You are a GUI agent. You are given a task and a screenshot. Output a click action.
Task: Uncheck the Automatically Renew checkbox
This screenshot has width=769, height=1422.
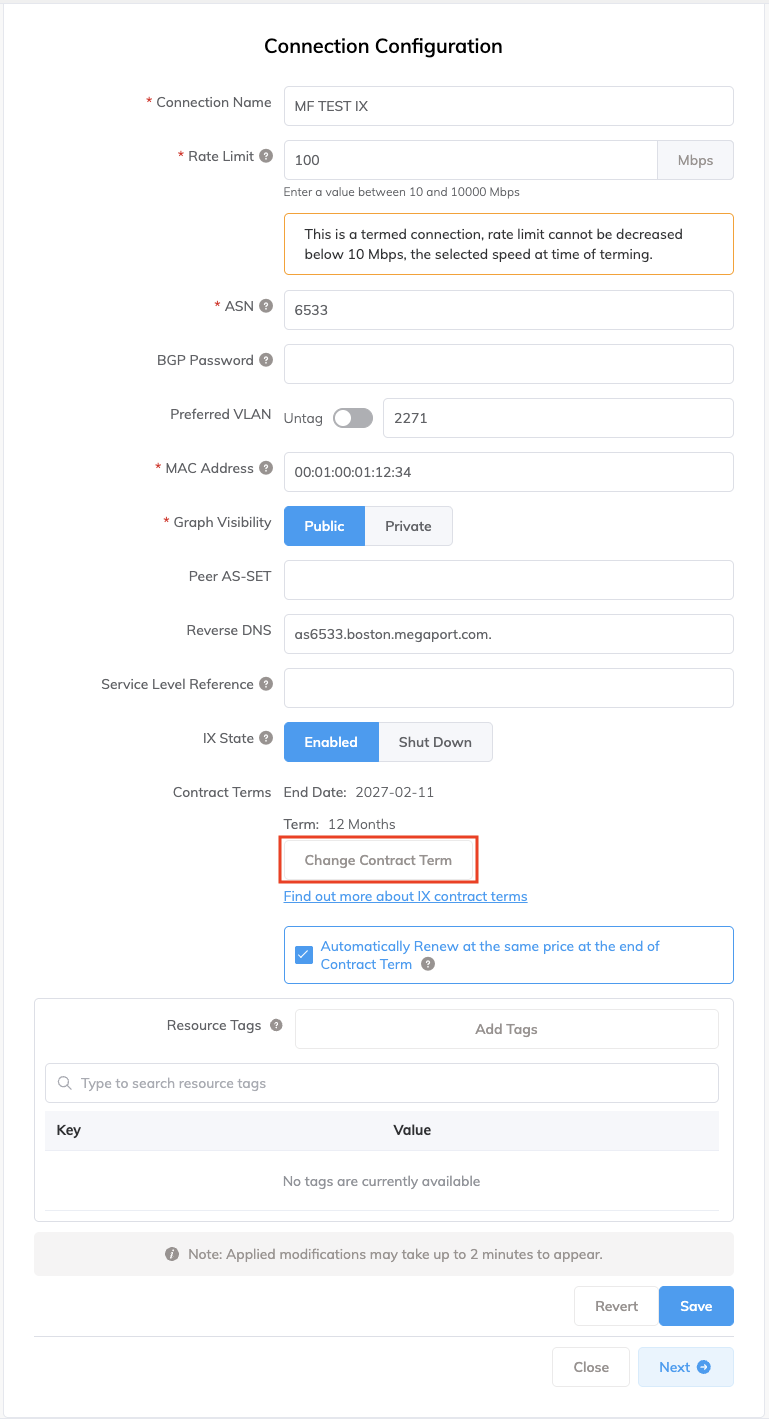[304, 955]
